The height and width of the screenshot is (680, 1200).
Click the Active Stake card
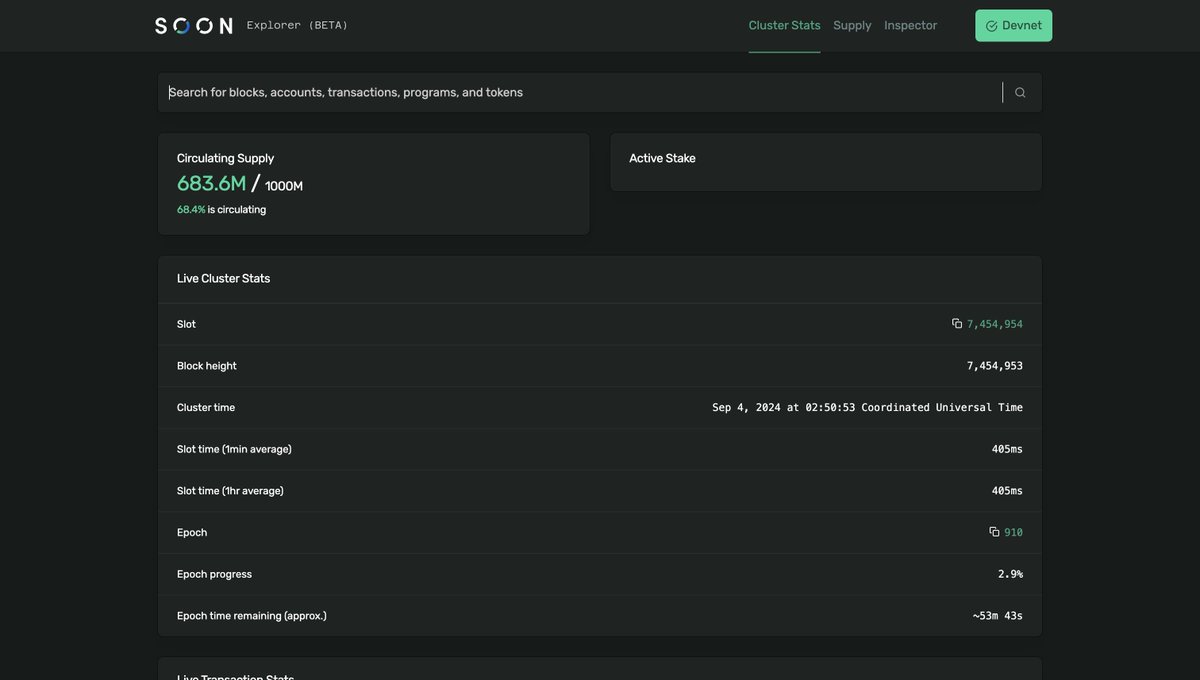tap(826, 161)
